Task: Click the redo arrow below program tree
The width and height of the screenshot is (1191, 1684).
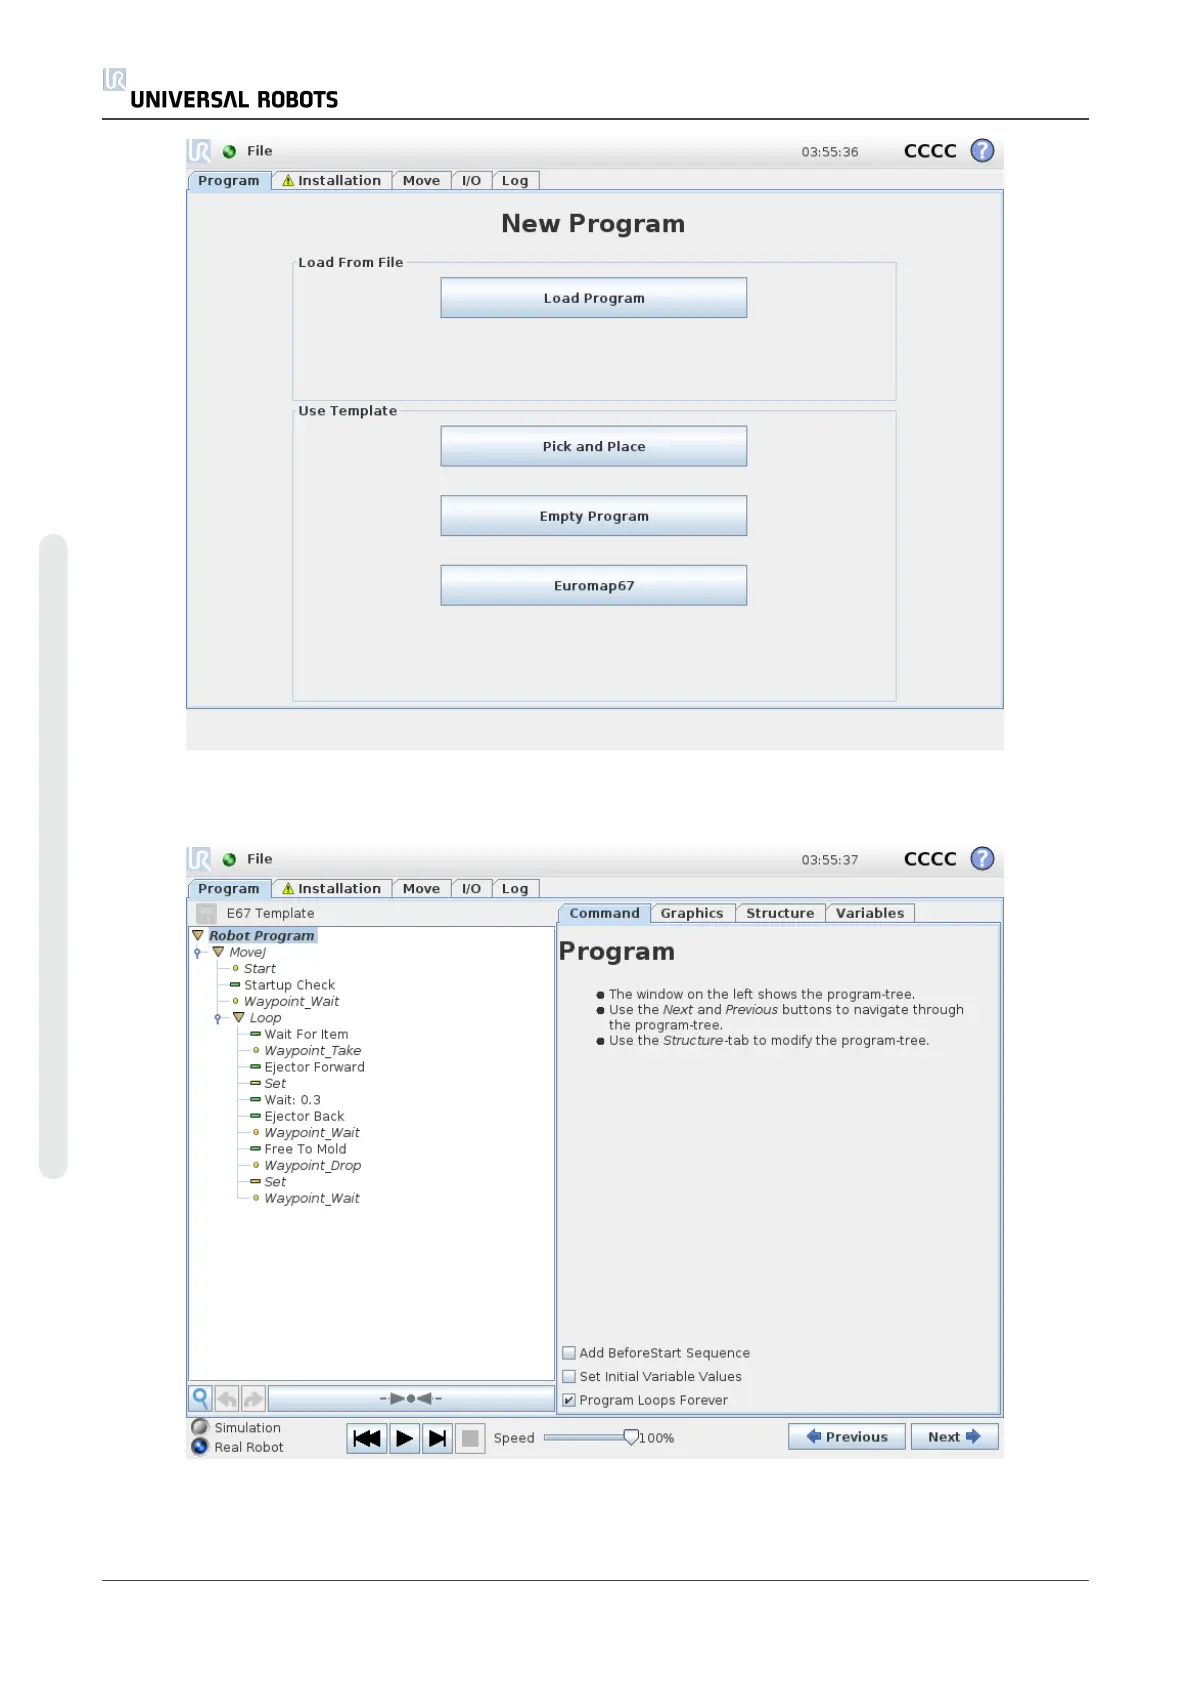Action: coord(253,1398)
